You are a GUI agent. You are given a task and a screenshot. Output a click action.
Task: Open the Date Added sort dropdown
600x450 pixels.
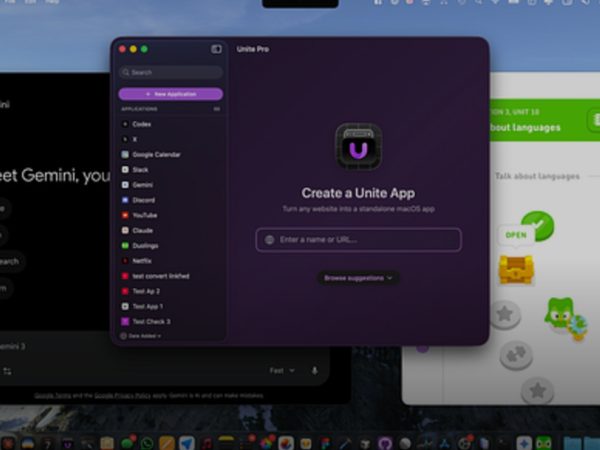tap(141, 336)
